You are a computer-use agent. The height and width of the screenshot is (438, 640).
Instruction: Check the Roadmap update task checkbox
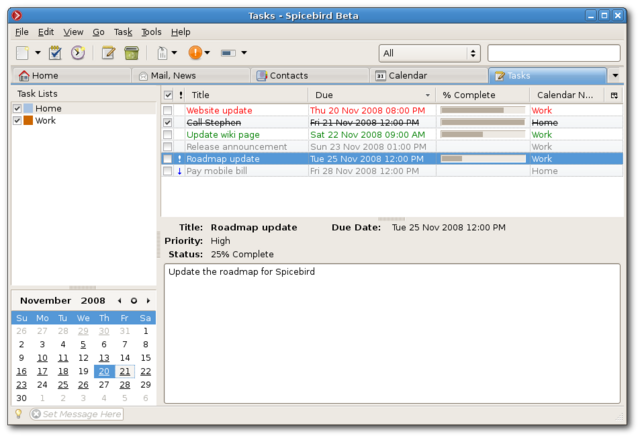167,159
